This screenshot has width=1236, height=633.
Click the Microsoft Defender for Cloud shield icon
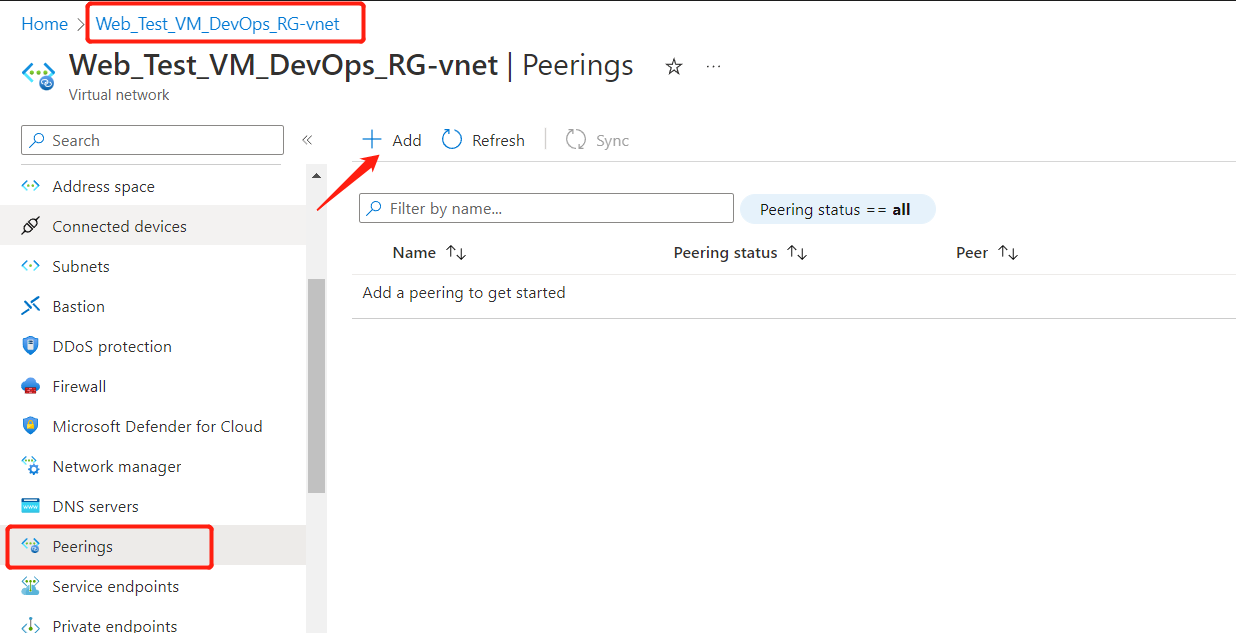pyautogui.click(x=31, y=426)
